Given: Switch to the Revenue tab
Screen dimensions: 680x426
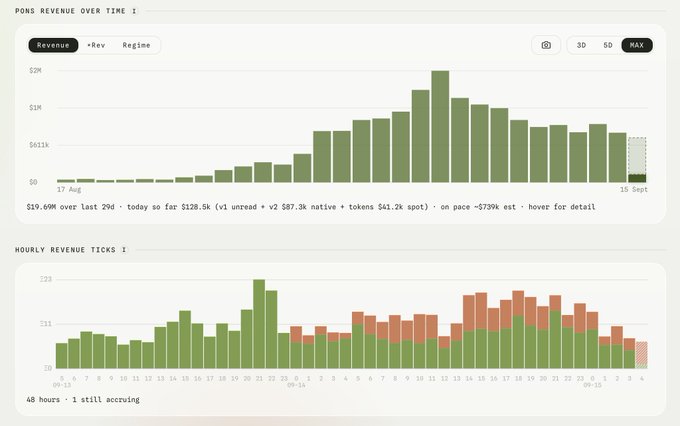Looking at the screenshot, I should tap(53, 45).
